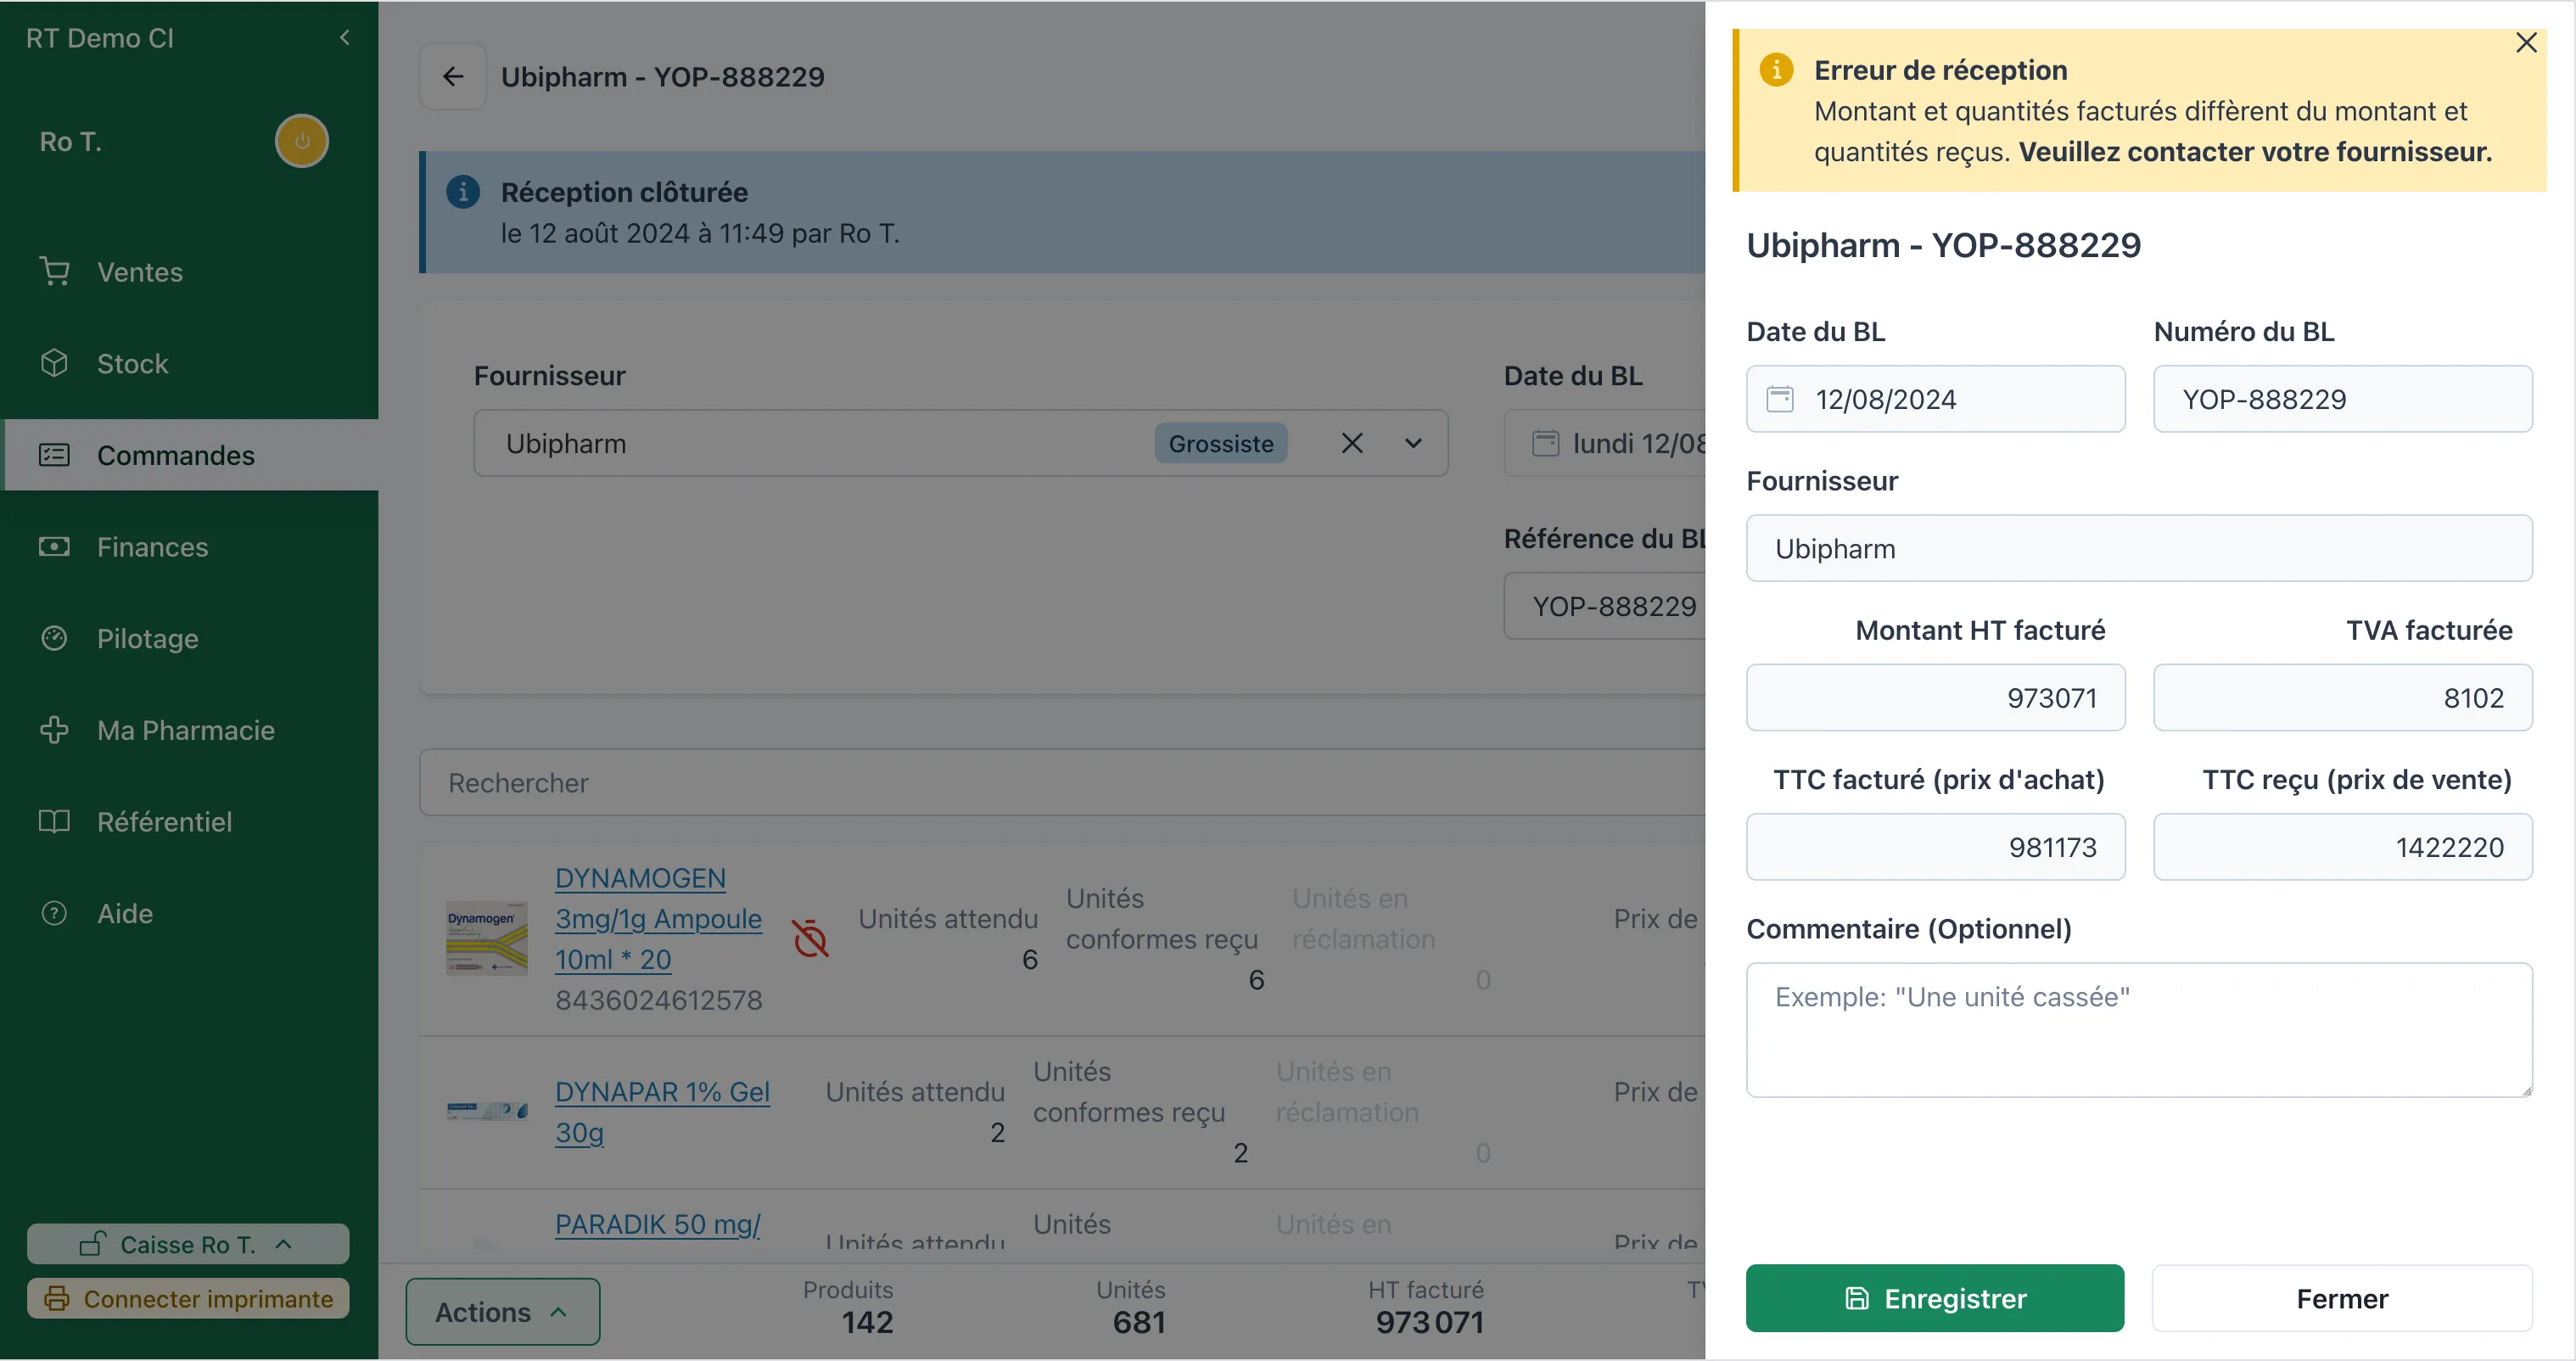Collapse the sidebar with the chevron arrow
This screenshot has width=2576, height=1361.
pos(344,38)
